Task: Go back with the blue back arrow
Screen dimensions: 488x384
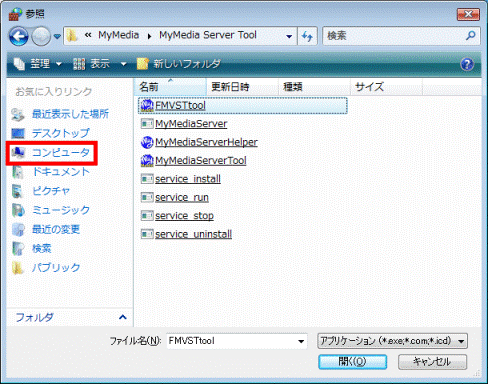Action: point(18,36)
